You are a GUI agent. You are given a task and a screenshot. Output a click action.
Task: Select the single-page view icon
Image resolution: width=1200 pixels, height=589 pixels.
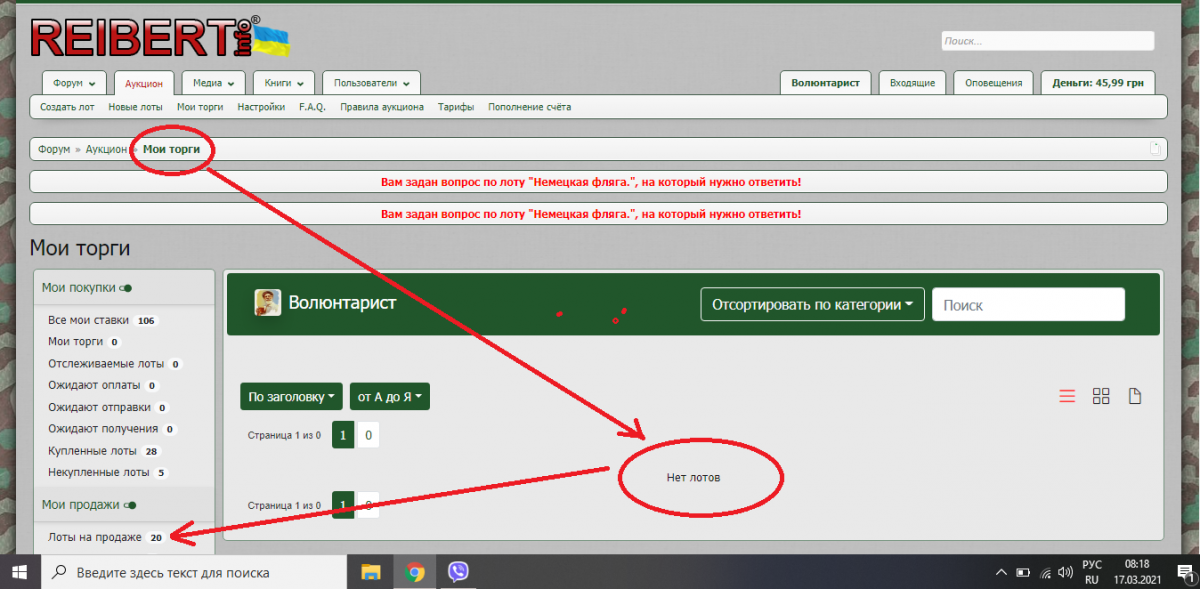point(1135,396)
